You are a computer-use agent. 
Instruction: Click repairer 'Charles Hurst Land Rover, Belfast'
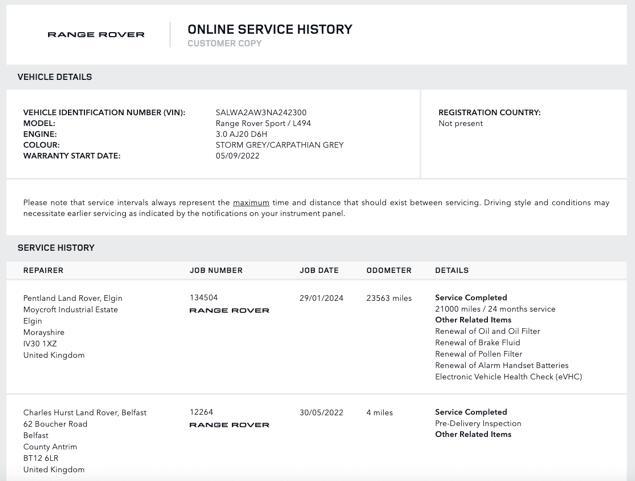pyautogui.click(x=85, y=413)
